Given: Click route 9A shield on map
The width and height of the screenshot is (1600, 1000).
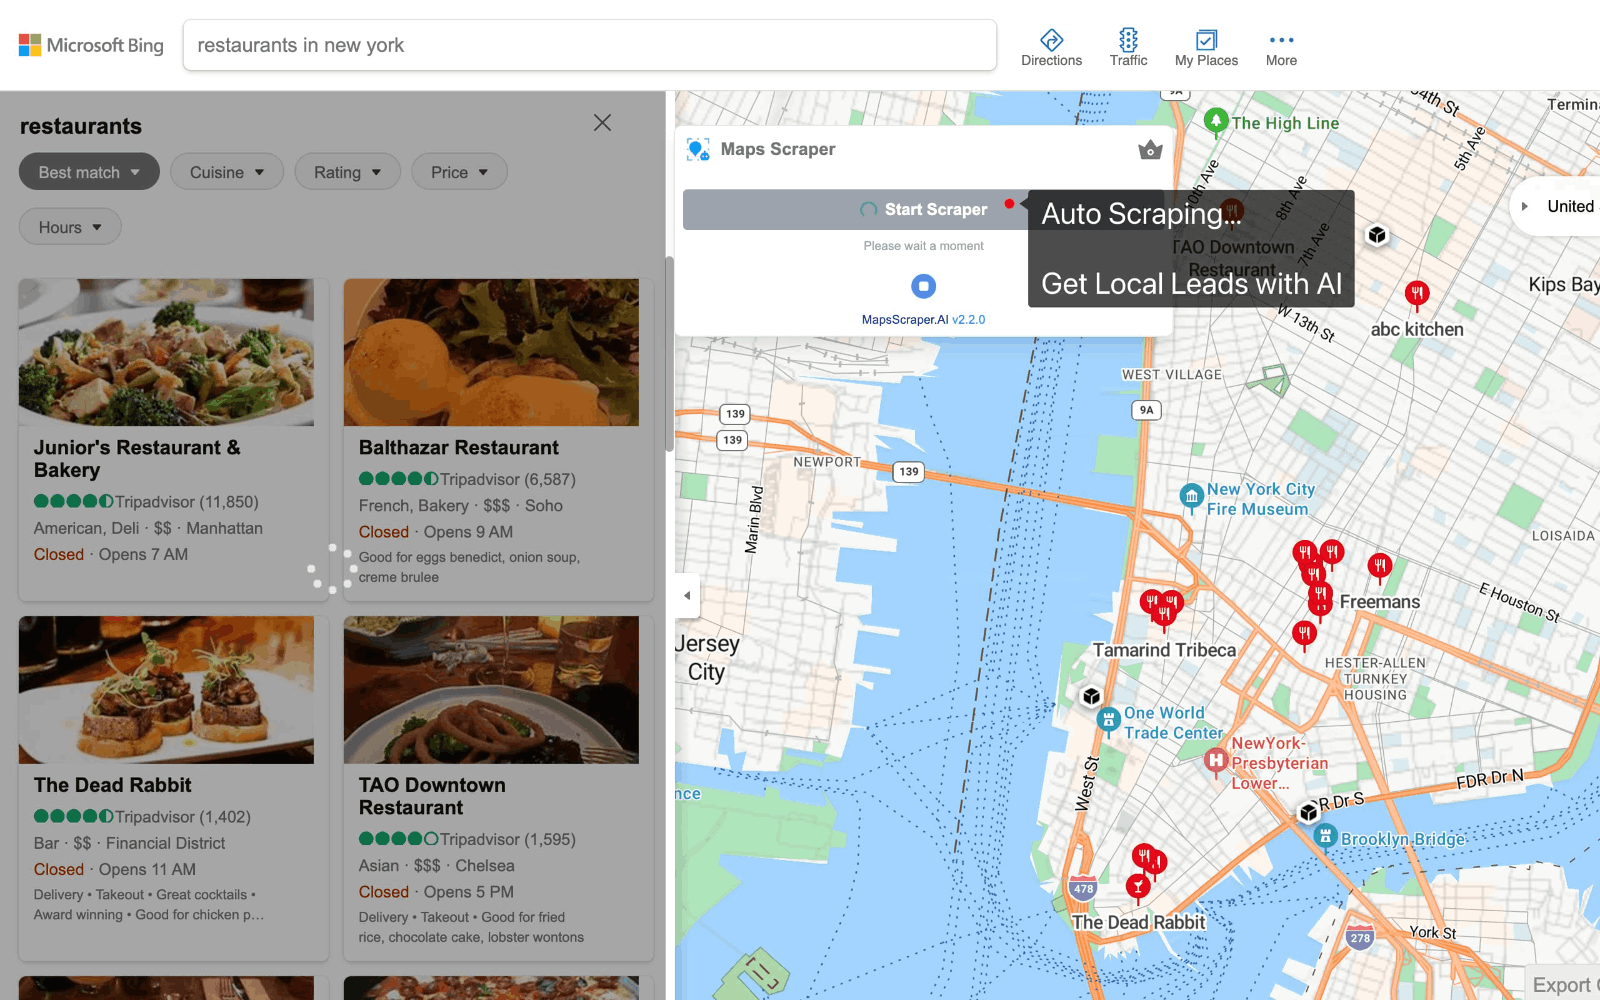Looking at the screenshot, I should click(x=1147, y=410).
